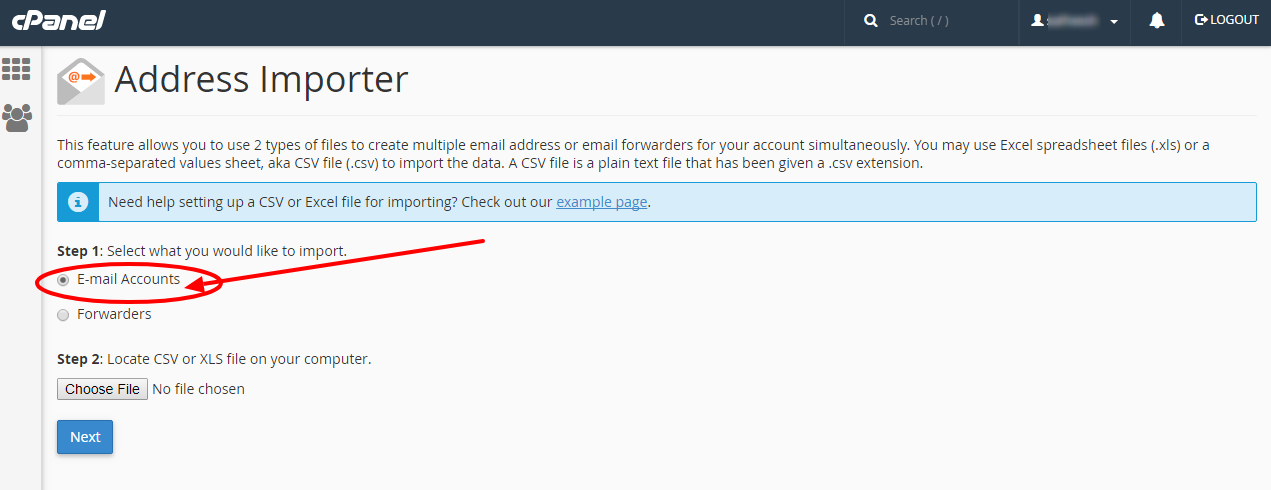Open the home grid icon in sidebar
Image resolution: width=1271 pixels, height=490 pixels.
pos(16,69)
